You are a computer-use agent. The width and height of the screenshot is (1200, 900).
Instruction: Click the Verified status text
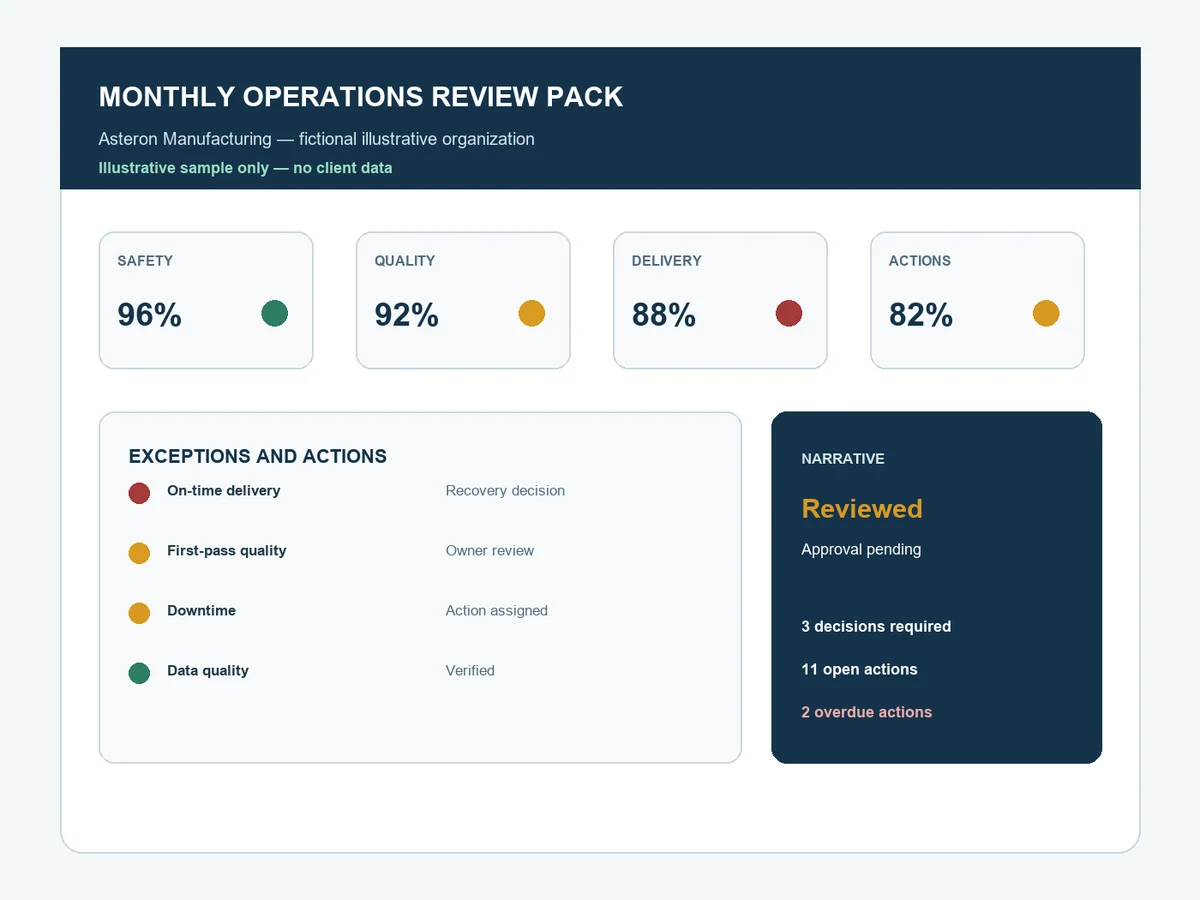470,671
